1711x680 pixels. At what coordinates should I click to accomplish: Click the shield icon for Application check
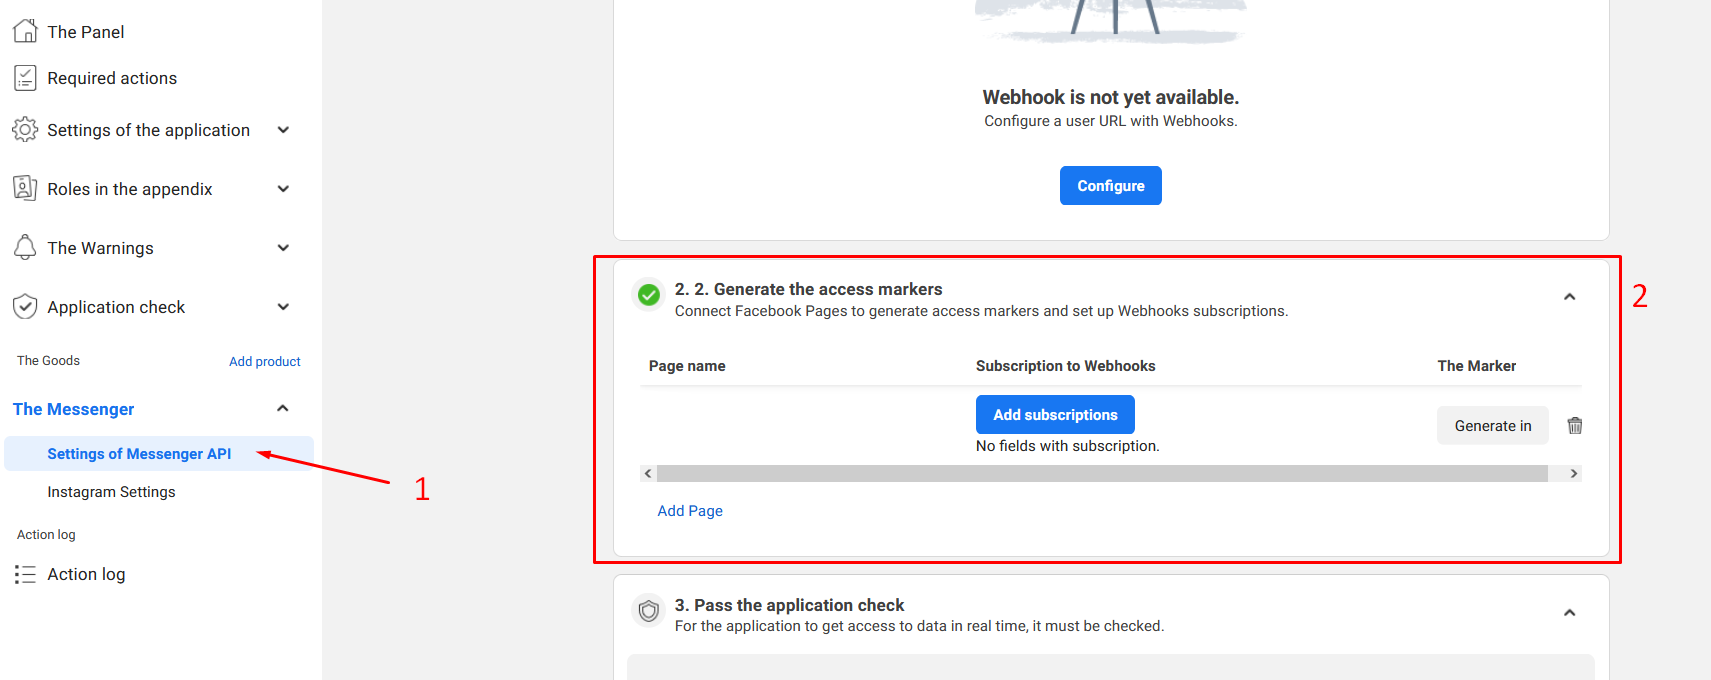pyautogui.click(x=25, y=307)
